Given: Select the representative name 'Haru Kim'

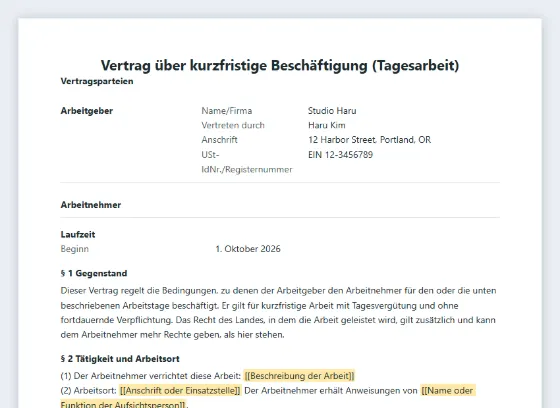Looking at the screenshot, I should click(326, 125).
